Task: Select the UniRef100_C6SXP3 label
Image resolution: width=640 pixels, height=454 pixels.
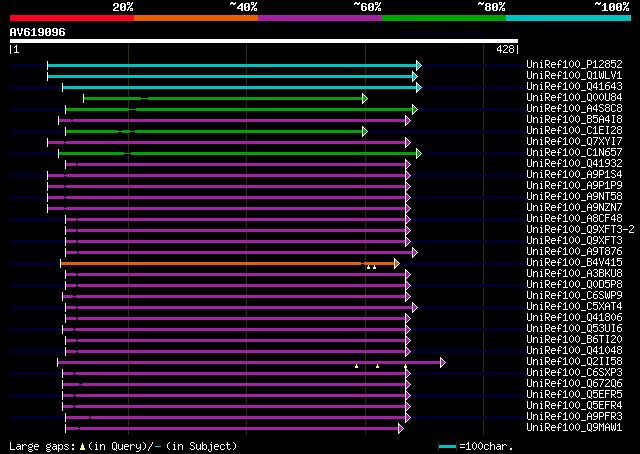Action: point(574,373)
